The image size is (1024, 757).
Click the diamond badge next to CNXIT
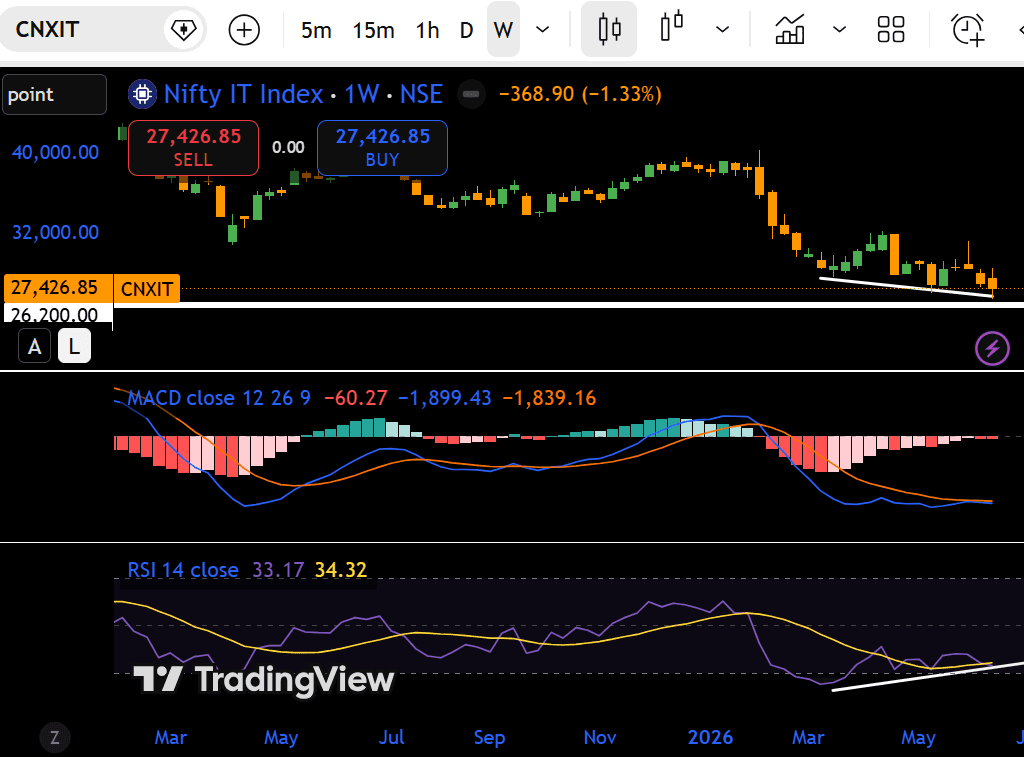[184, 30]
